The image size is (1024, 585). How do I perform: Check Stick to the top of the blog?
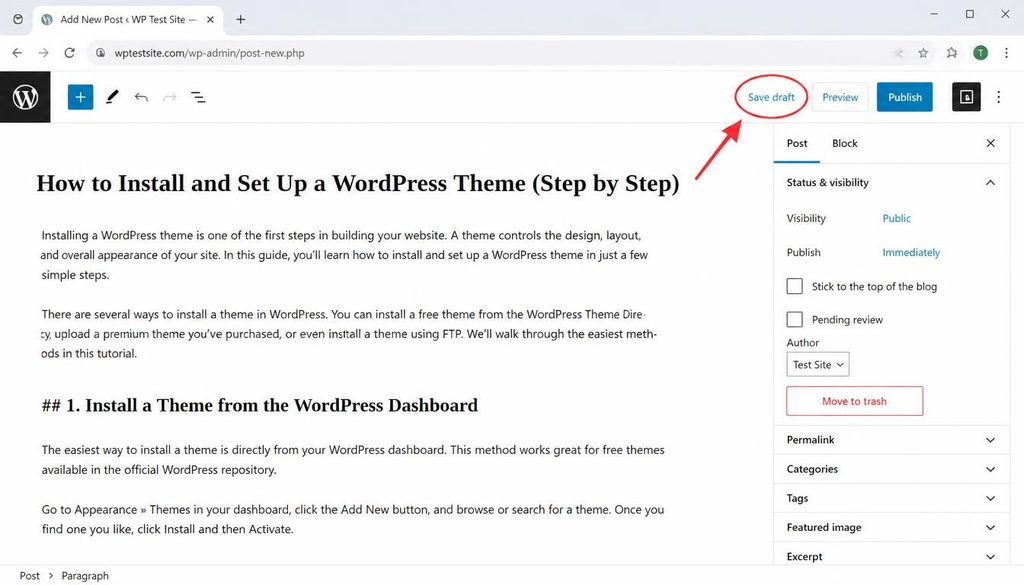794,286
